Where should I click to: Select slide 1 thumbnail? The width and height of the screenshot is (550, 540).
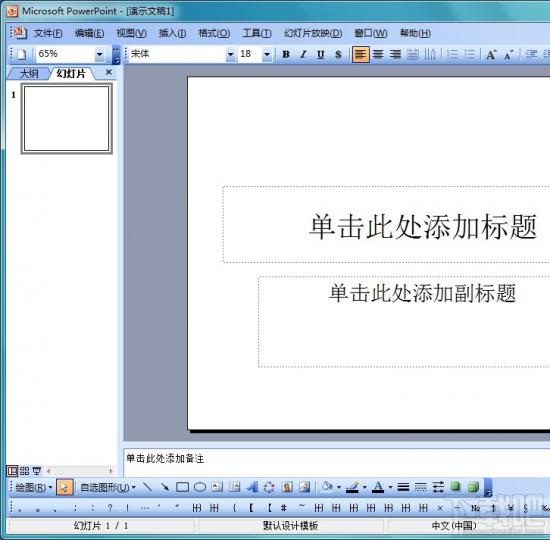point(67,119)
